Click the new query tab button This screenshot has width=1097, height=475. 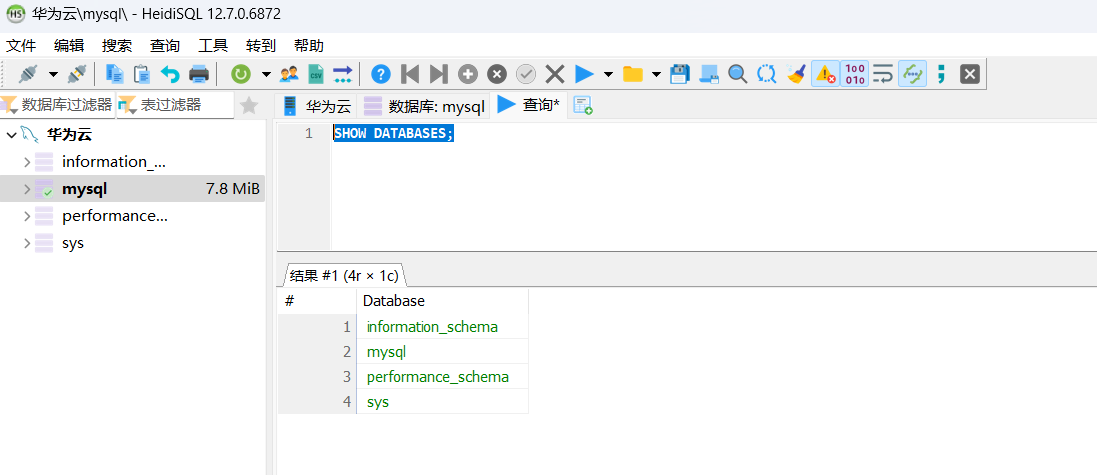click(583, 106)
